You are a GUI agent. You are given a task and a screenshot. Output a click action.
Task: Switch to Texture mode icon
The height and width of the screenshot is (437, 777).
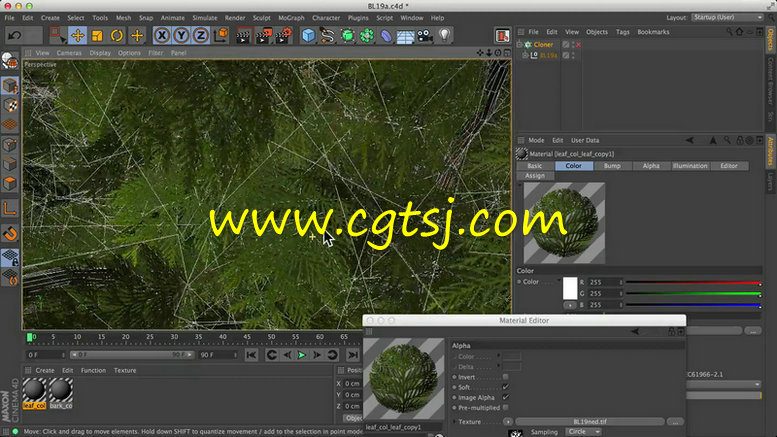coord(9,106)
